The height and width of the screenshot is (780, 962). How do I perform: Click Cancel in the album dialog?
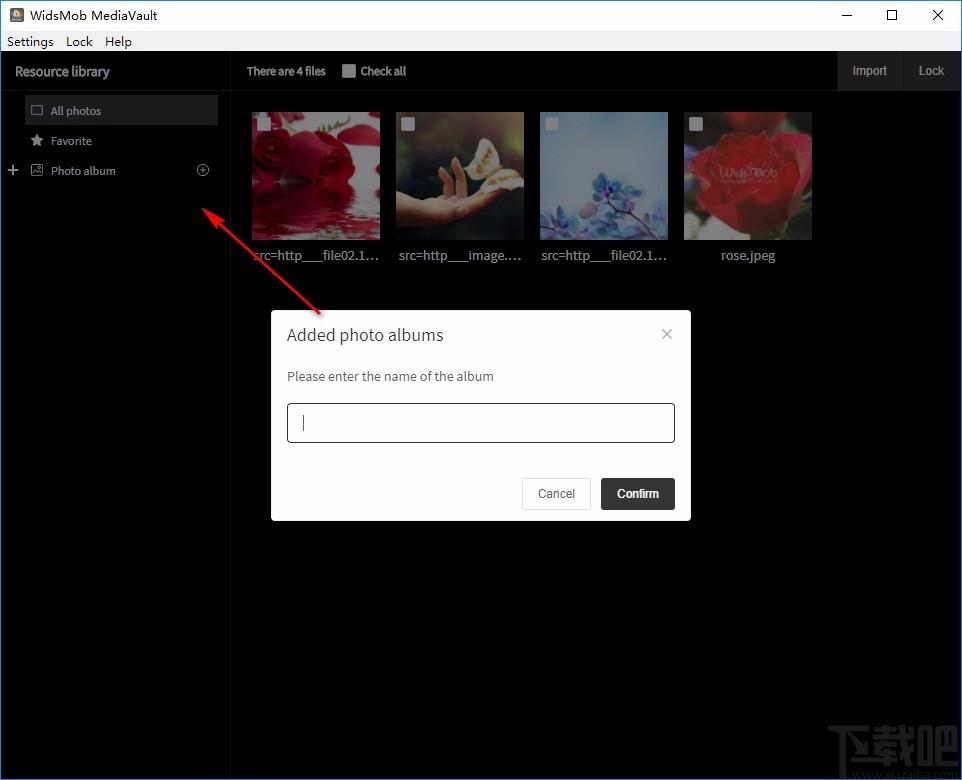click(556, 494)
